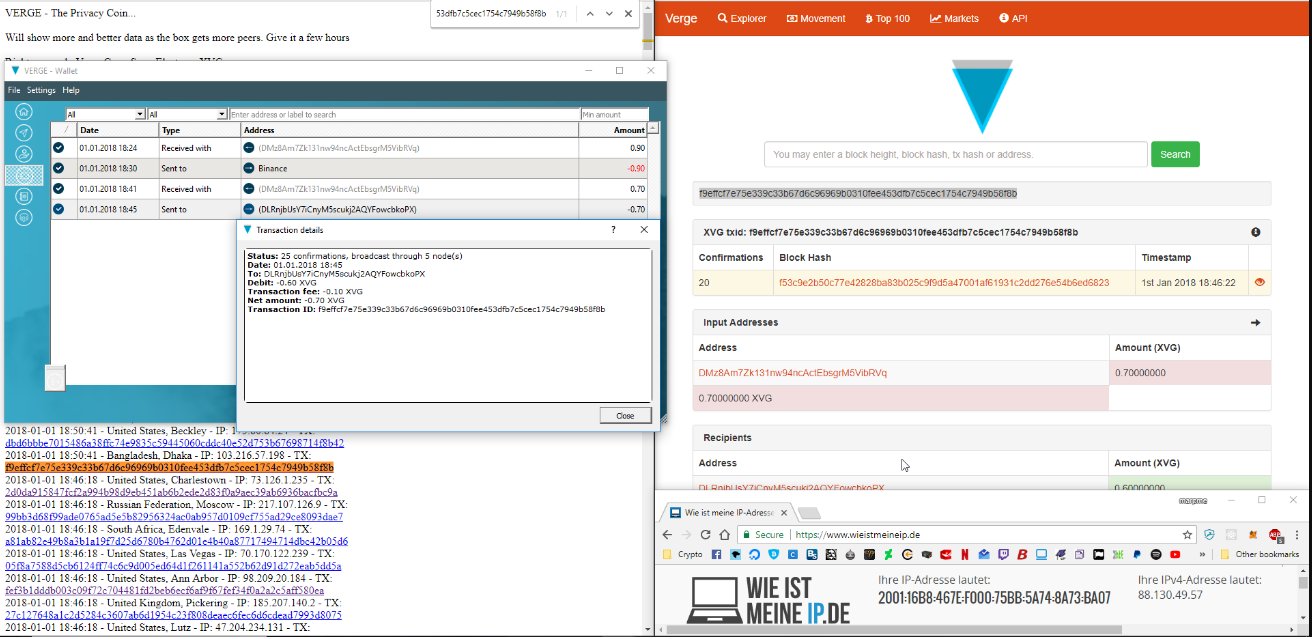Select the Sent to Binance transaction row
The width and height of the screenshot is (1312, 639).
click(350, 169)
